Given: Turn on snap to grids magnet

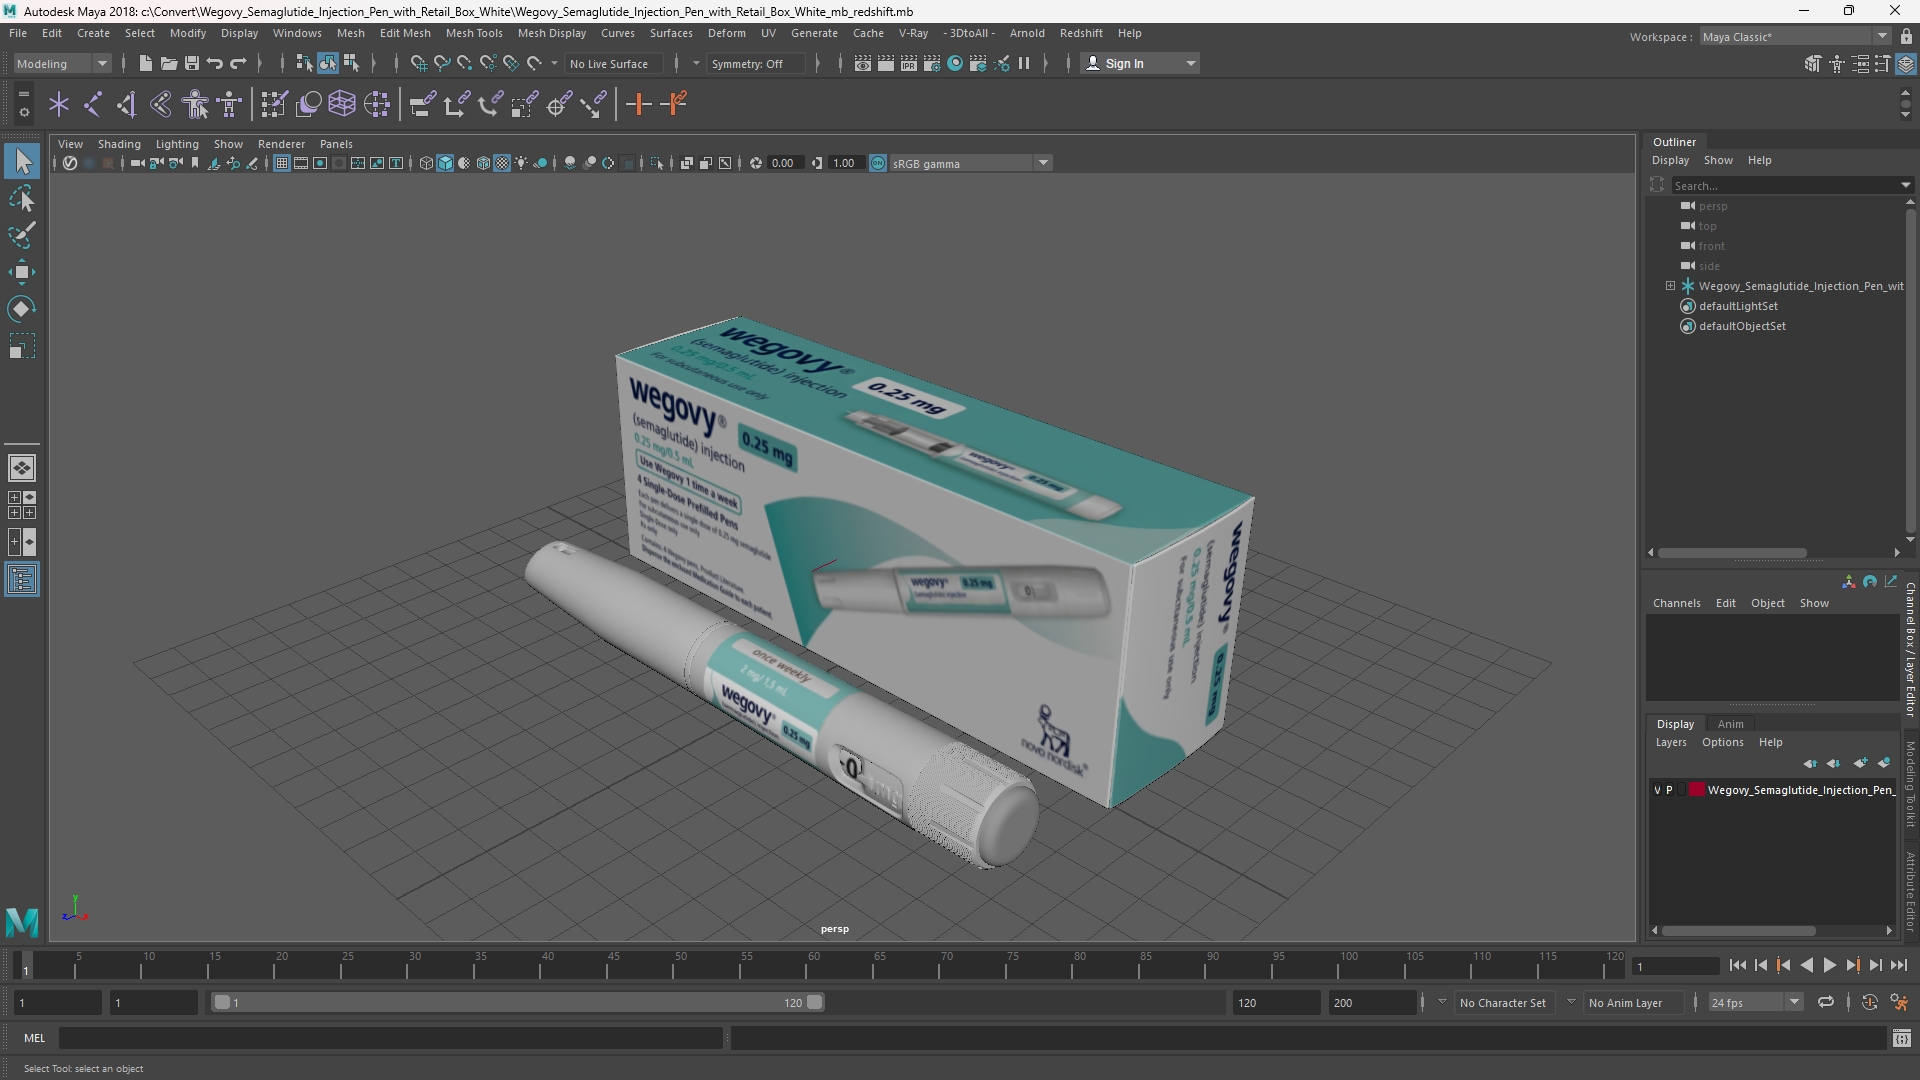Looking at the screenshot, I should click(x=418, y=63).
